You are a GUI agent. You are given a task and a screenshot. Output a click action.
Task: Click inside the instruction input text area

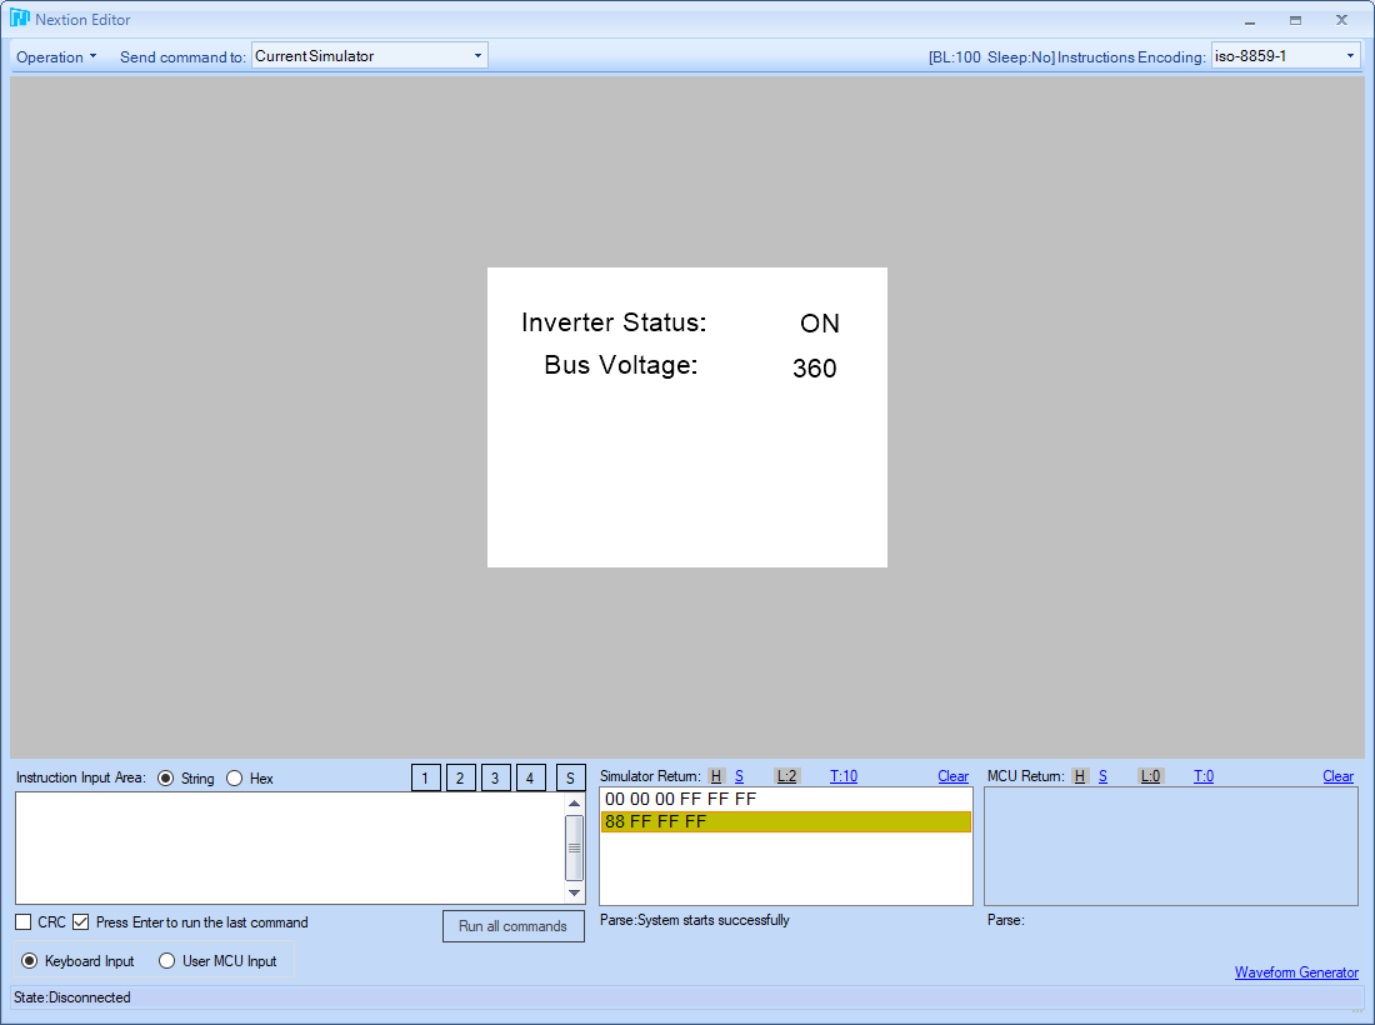tap(290, 848)
